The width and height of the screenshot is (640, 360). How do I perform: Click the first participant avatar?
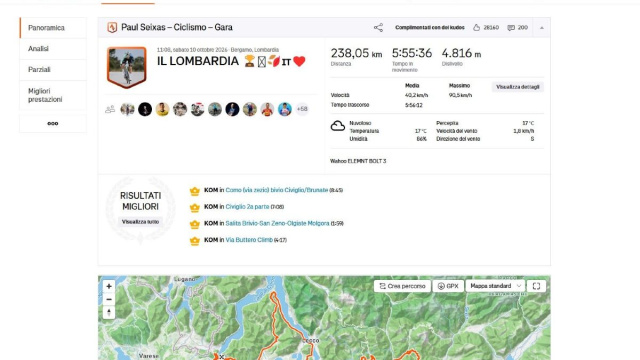pyautogui.click(x=127, y=109)
